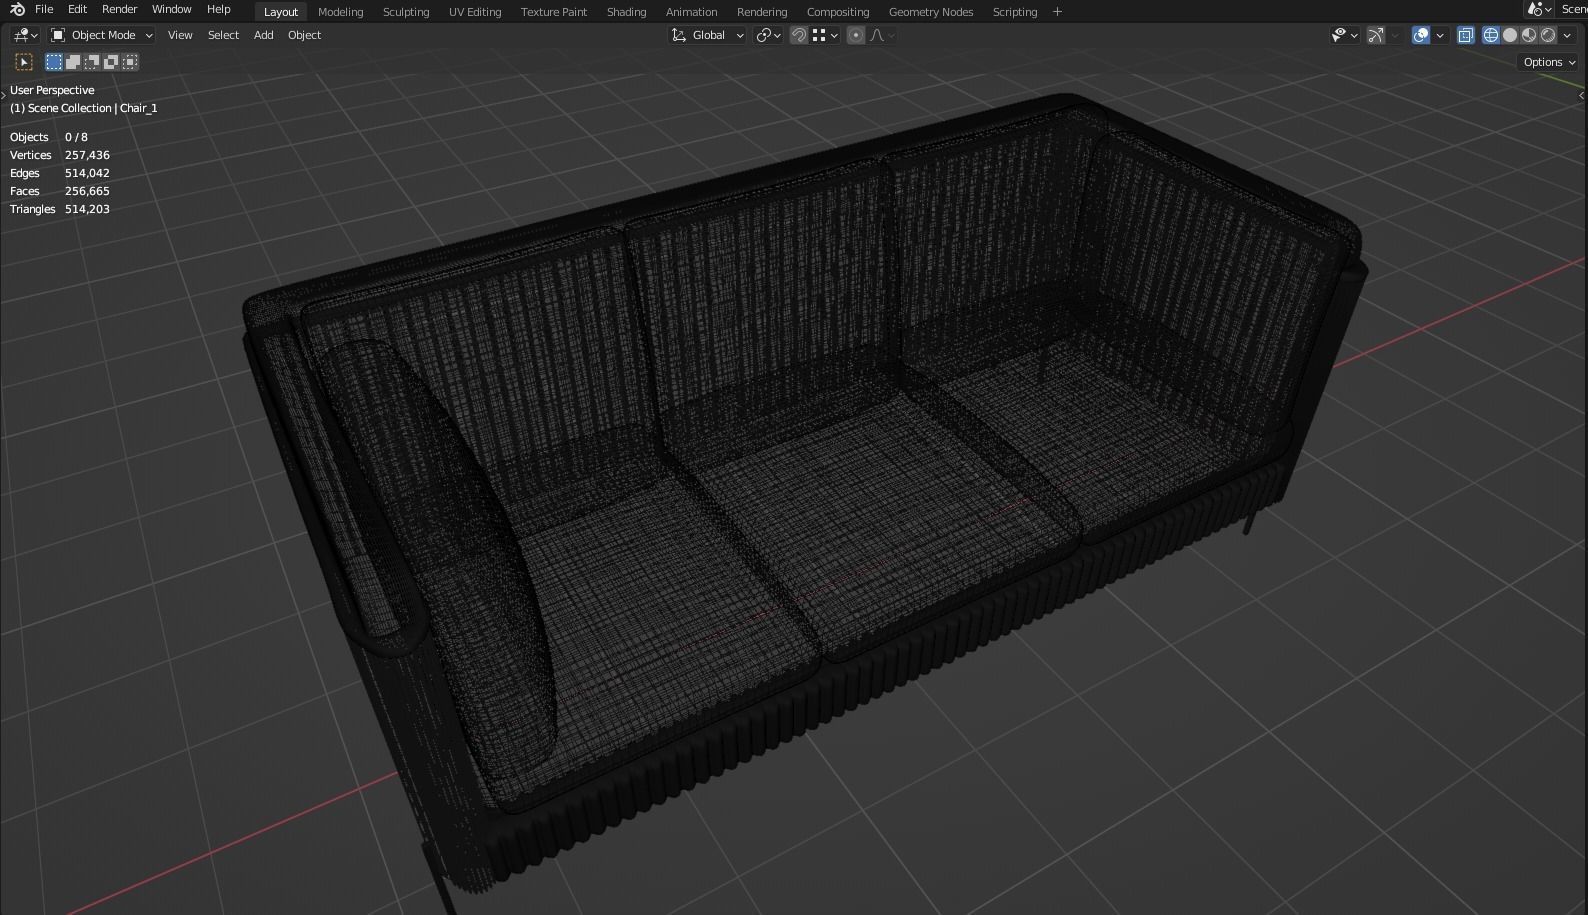Switch to the Texture Paint workspace tab

(x=553, y=12)
